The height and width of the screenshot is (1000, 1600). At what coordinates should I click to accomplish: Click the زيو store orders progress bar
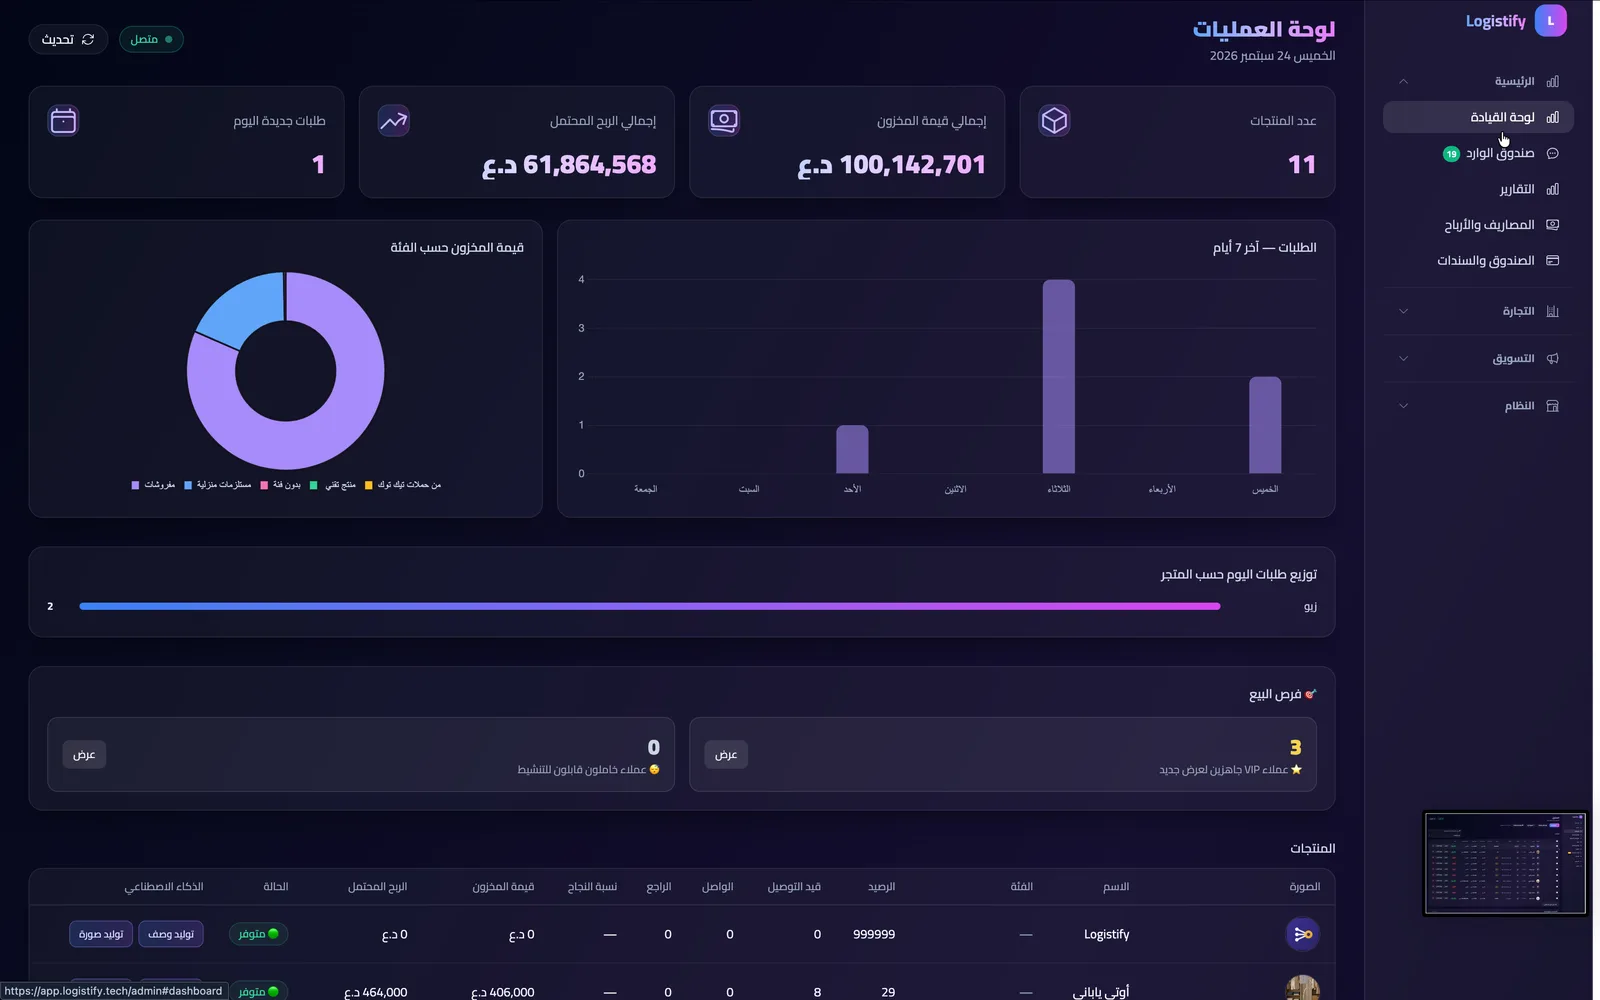(650, 606)
